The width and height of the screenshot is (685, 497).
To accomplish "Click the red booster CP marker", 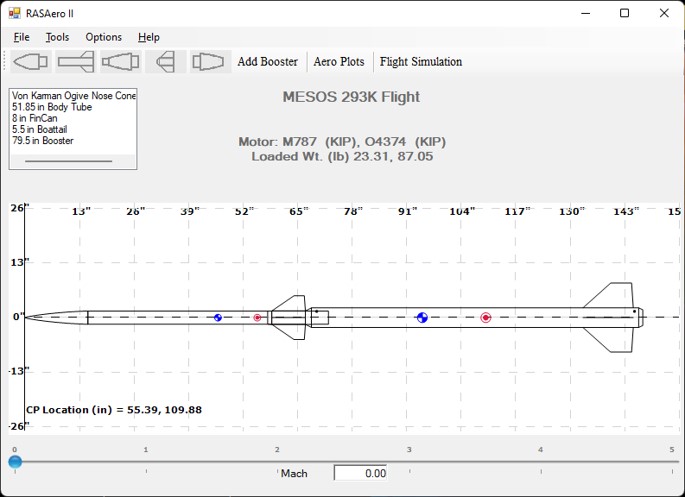I will click(485, 318).
